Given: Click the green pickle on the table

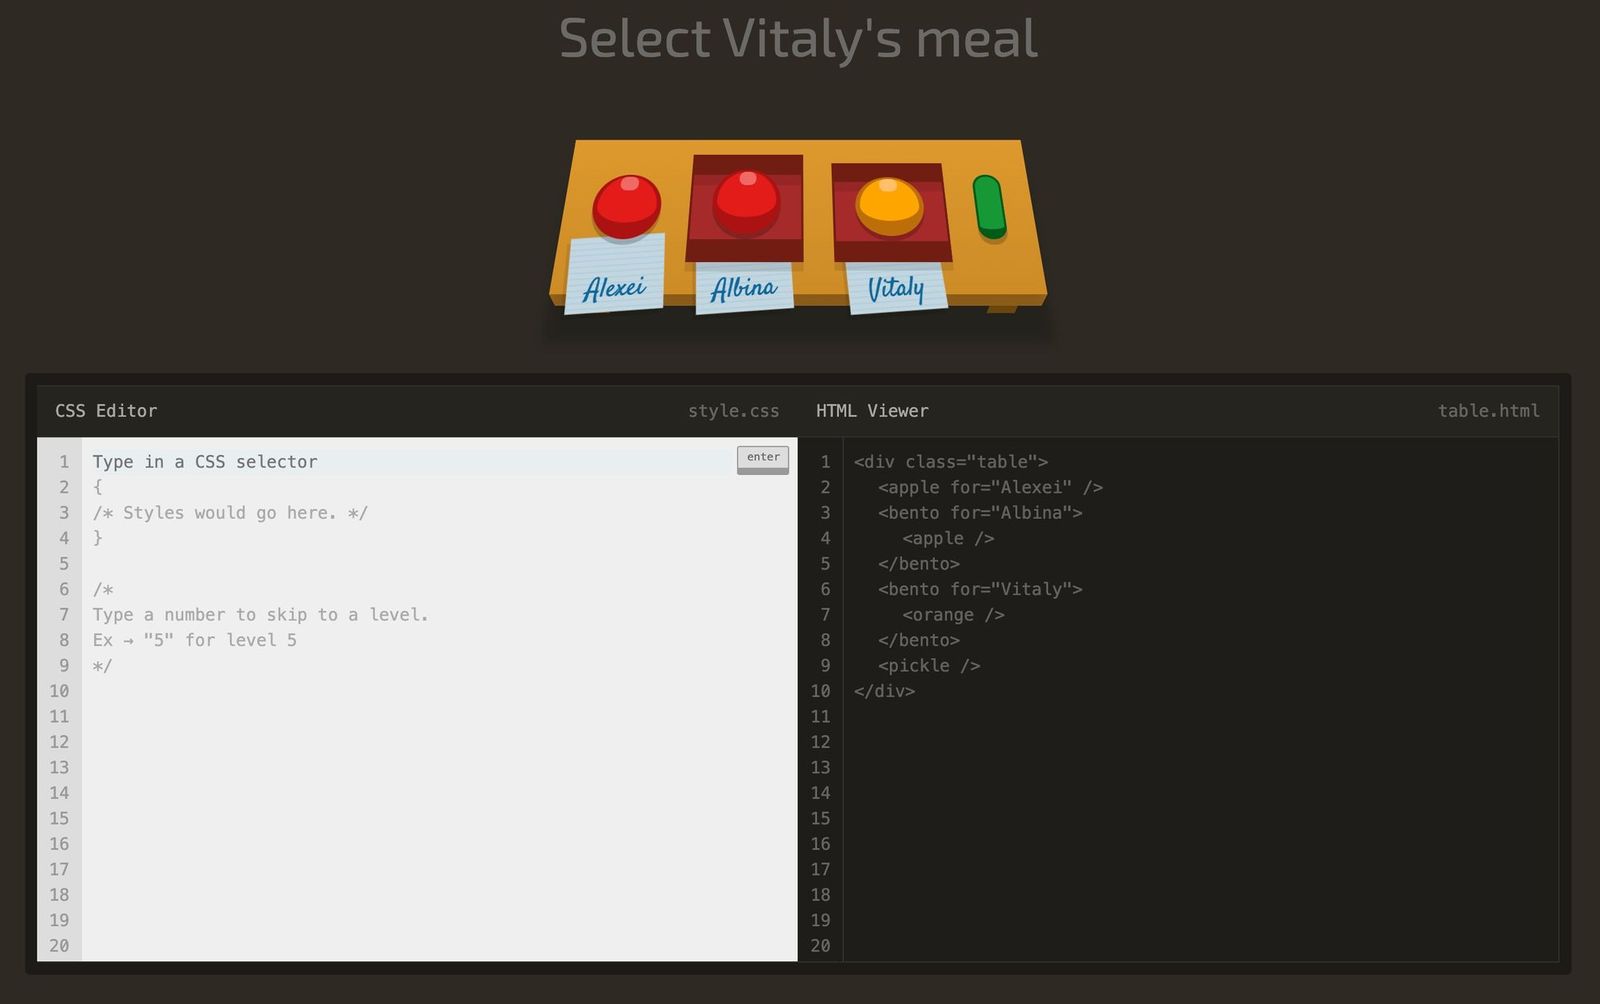Looking at the screenshot, I should click(989, 208).
